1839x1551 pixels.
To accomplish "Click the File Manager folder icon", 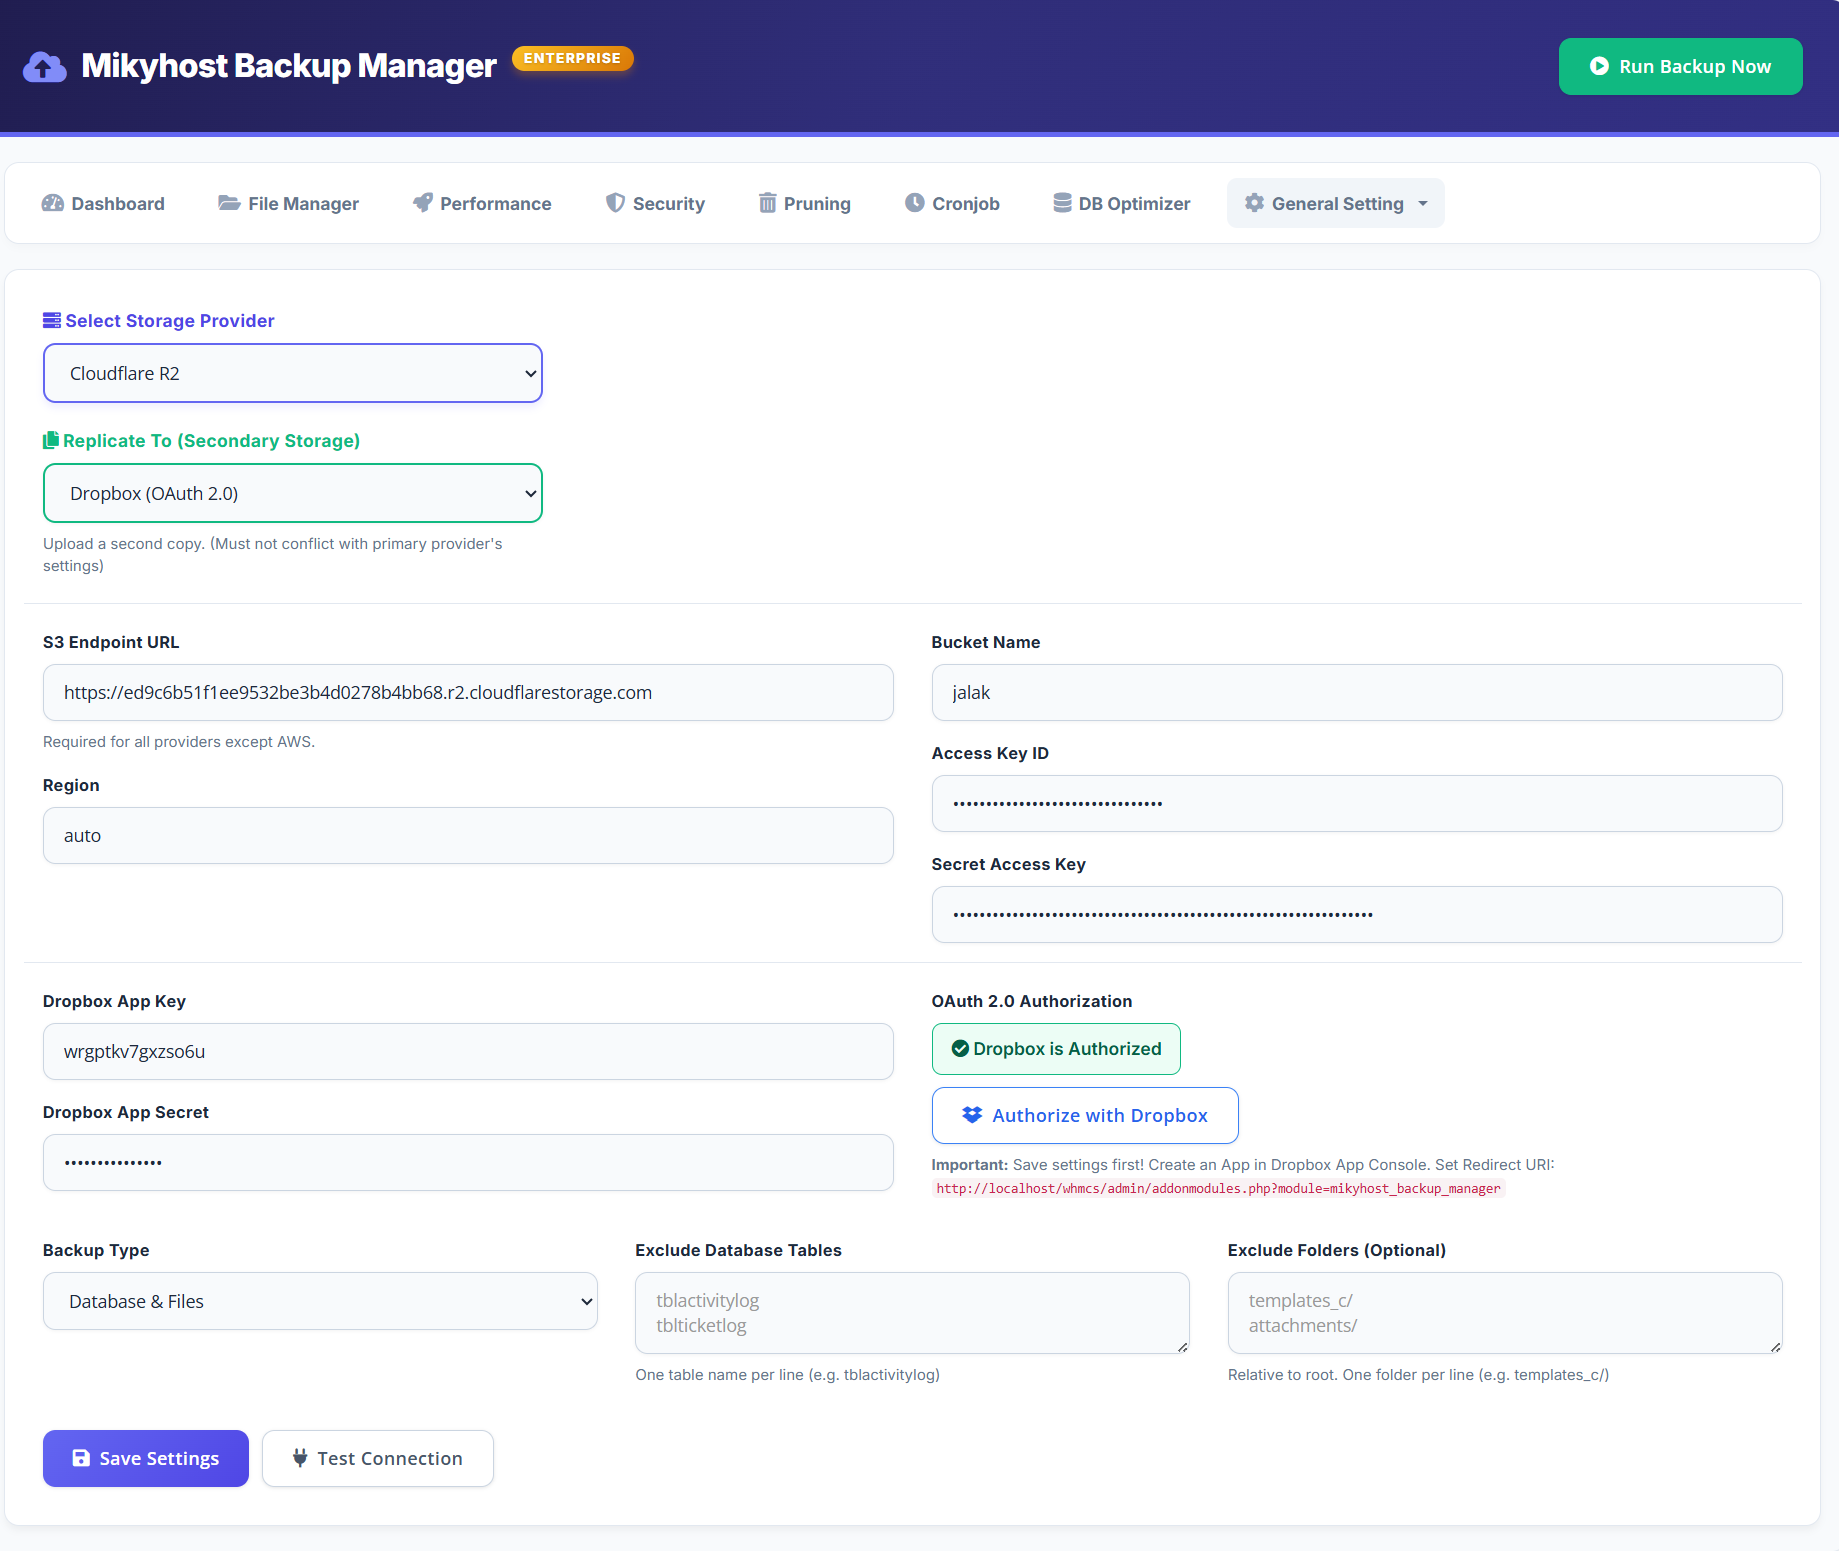I will [229, 203].
